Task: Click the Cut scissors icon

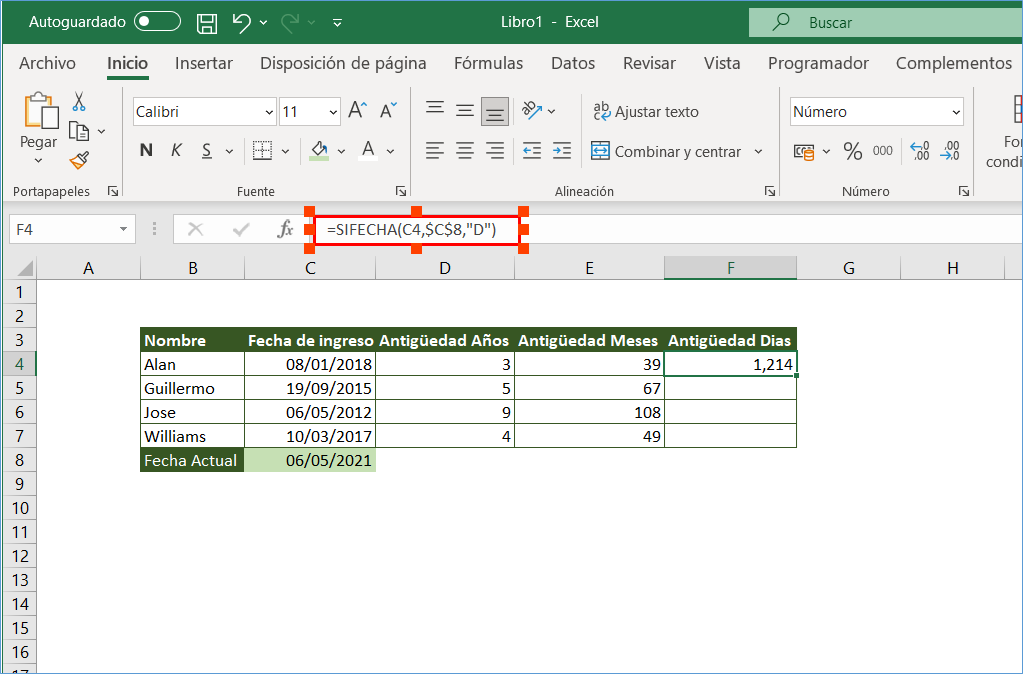Action: (79, 102)
